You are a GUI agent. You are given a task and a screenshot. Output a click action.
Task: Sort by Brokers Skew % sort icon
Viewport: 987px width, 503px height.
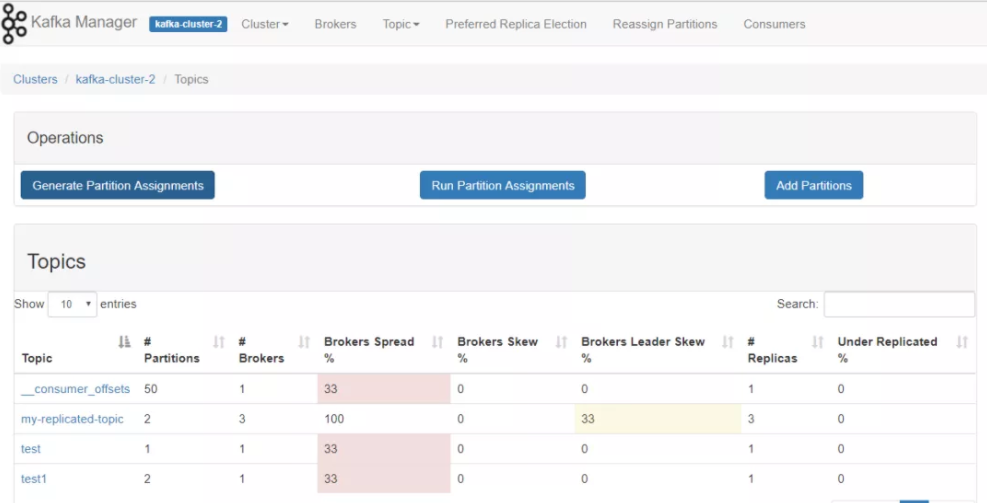pyautogui.click(x=561, y=342)
